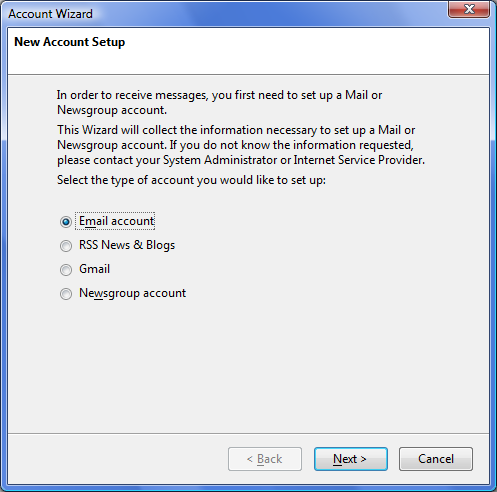The image size is (497, 492).
Task: Click the 'New Account Setup' heading
Action: tap(70, 42)
